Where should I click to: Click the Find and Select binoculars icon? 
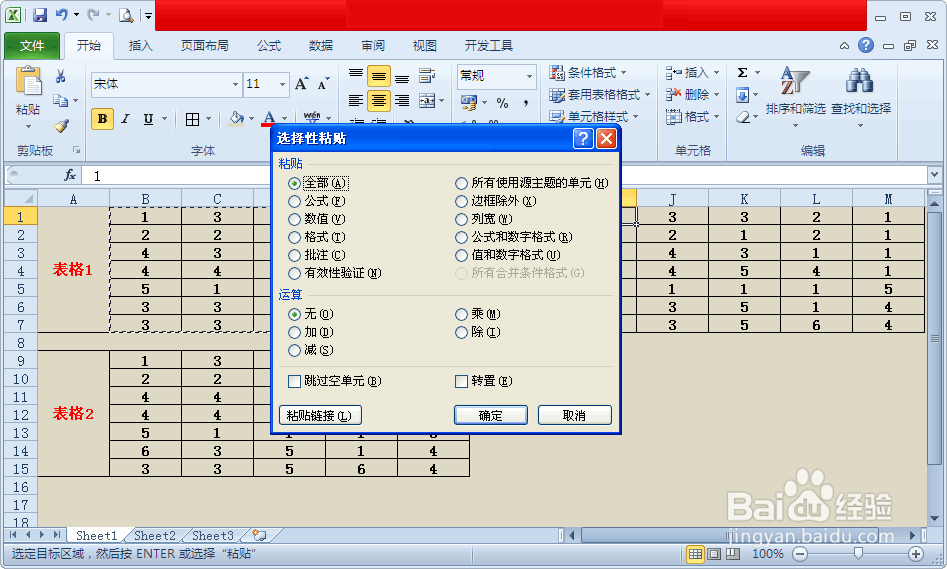(x=859, y=80)
